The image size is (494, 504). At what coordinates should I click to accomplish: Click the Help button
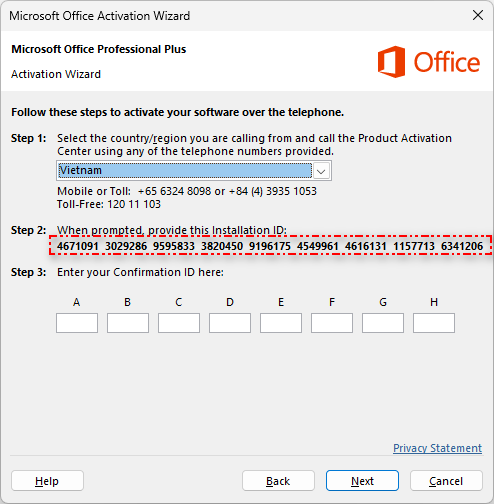coord(47,481)
